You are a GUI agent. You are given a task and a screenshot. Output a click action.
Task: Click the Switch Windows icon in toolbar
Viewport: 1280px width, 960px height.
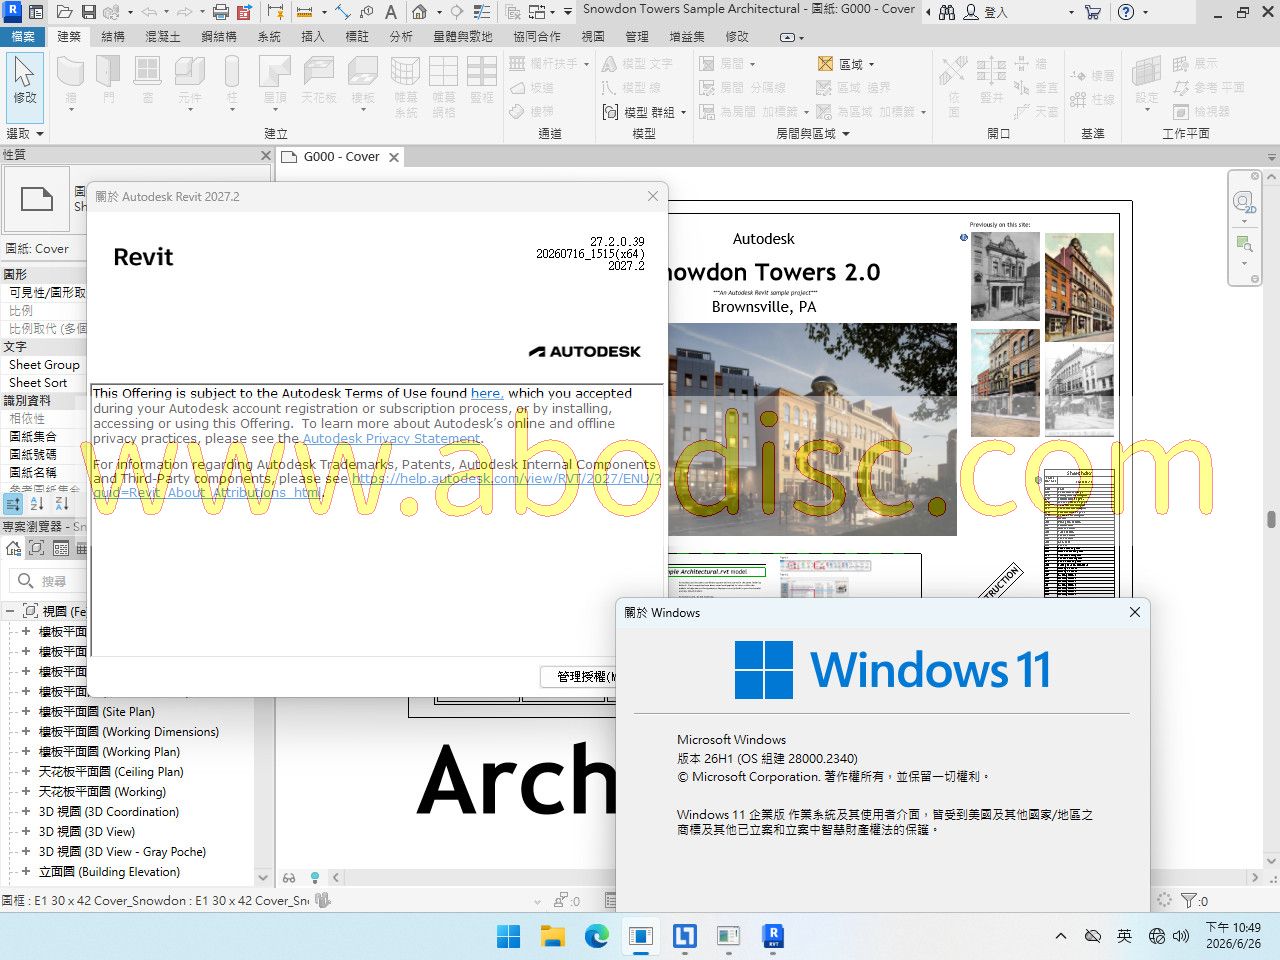537,12
